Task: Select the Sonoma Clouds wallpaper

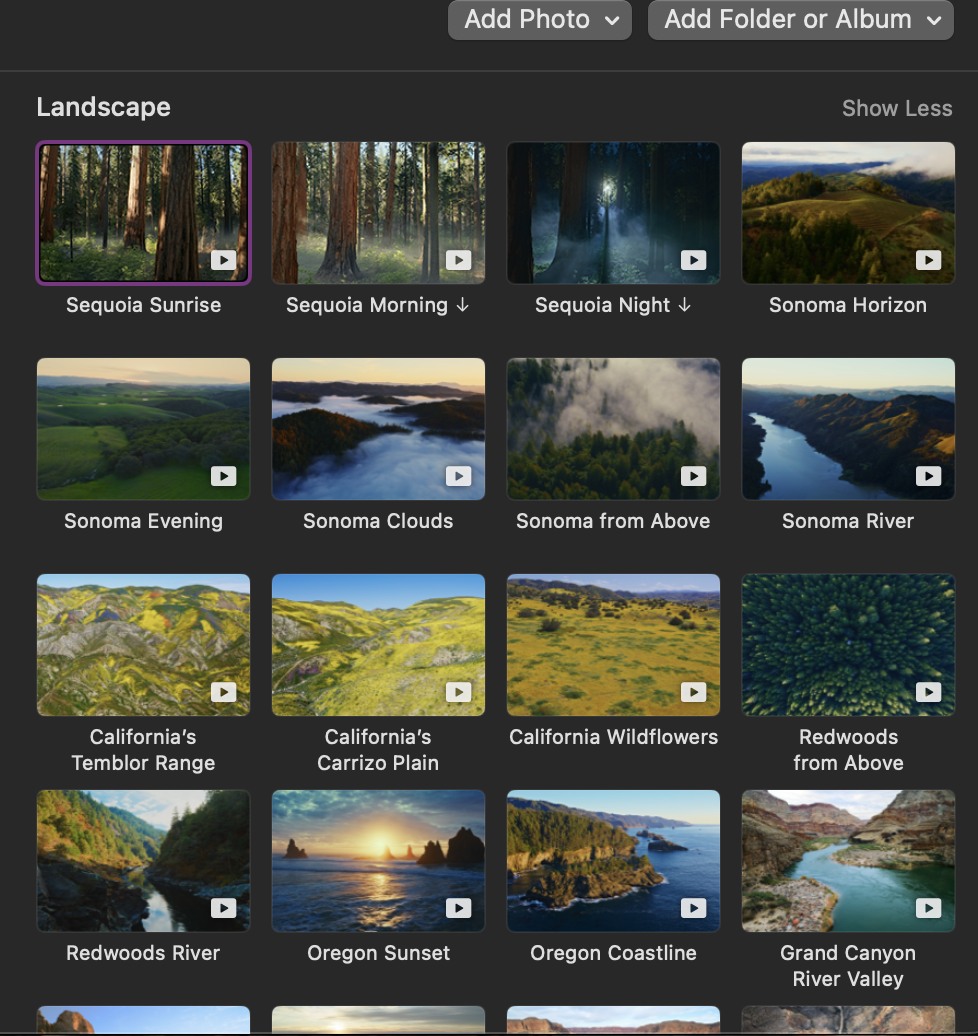Action: pyautogui.click(x=378, y=428)
